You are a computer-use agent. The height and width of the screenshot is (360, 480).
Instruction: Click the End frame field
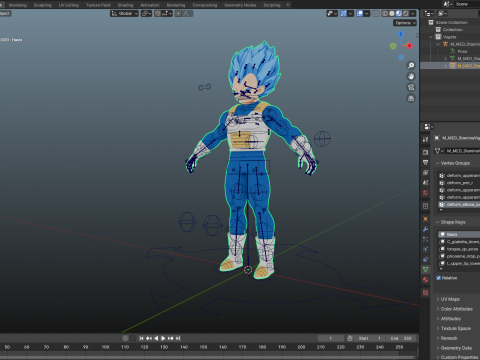(x=401, y=338)
